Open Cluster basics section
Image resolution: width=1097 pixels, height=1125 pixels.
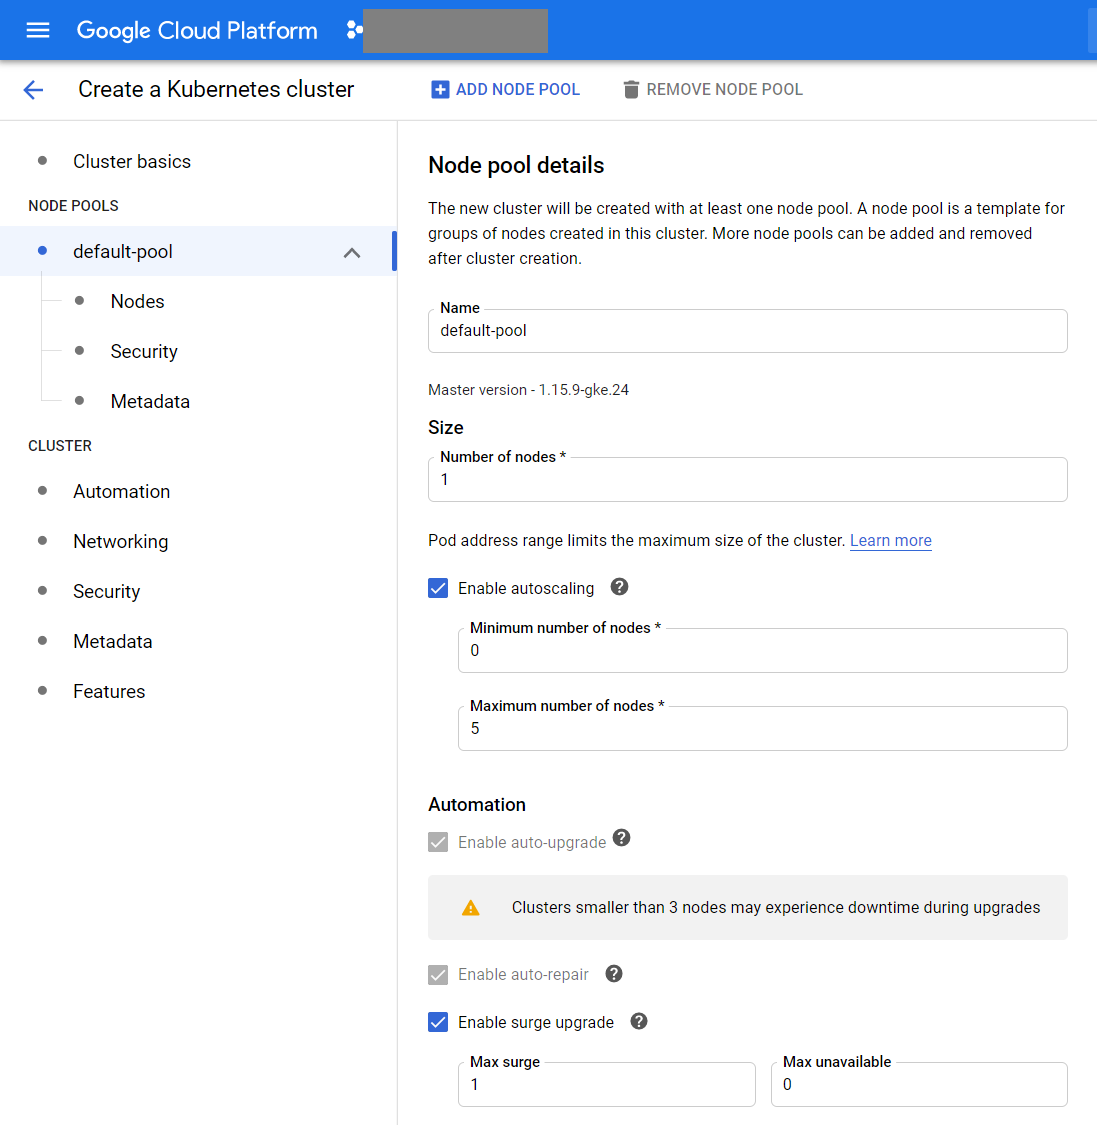pos(132,161)
